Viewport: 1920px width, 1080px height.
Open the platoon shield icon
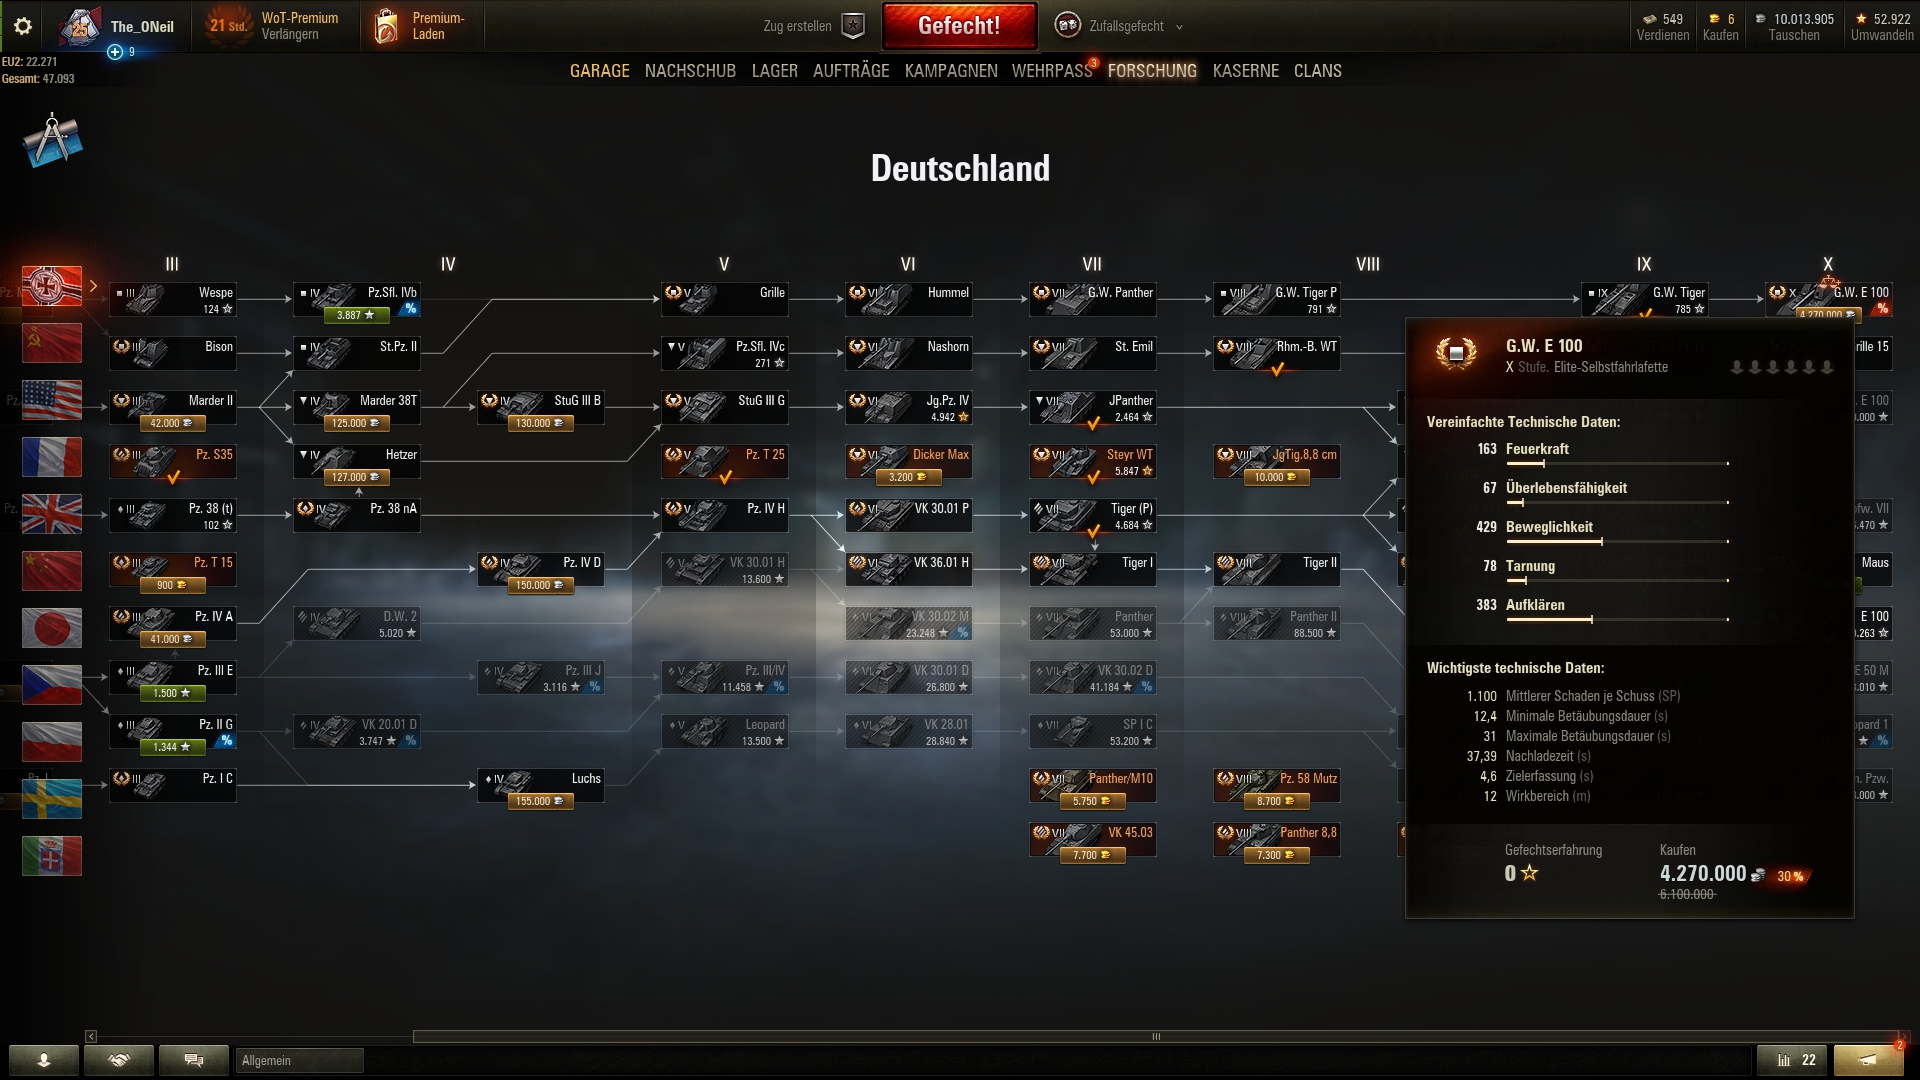point(853,26)
